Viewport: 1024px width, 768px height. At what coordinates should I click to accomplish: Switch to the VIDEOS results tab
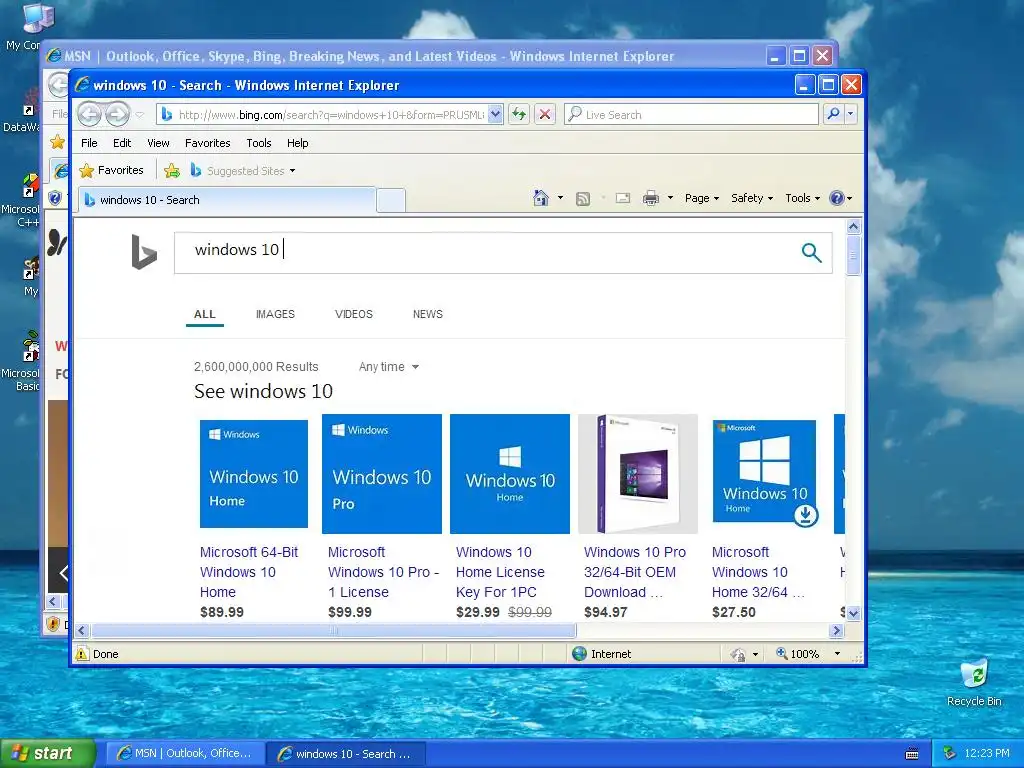353,314
